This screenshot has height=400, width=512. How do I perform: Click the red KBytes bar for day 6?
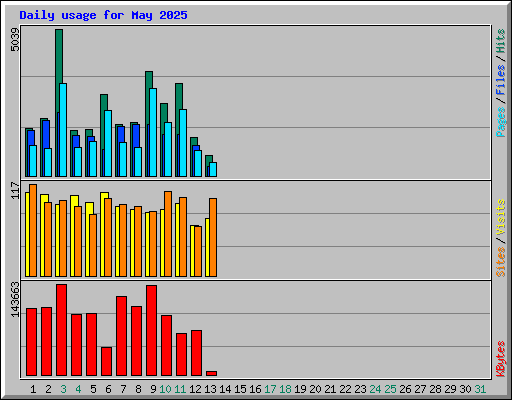pos(106,361)
